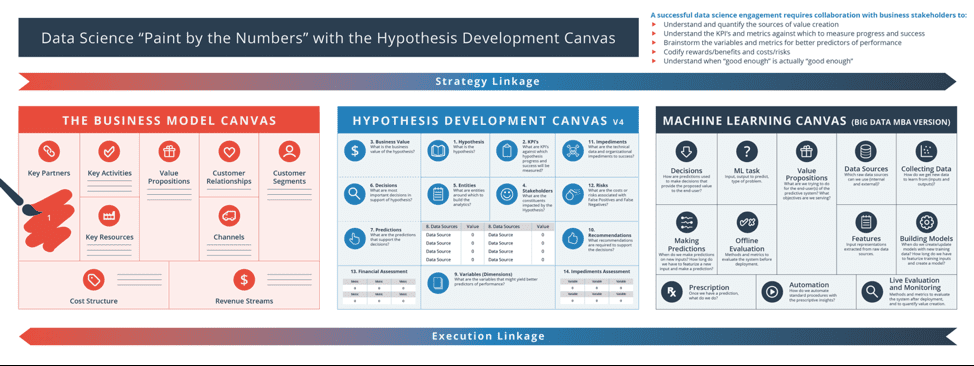The image size is (974, 366).
Task: Click the Channels truck icon
Action: [x=228, y=215]
